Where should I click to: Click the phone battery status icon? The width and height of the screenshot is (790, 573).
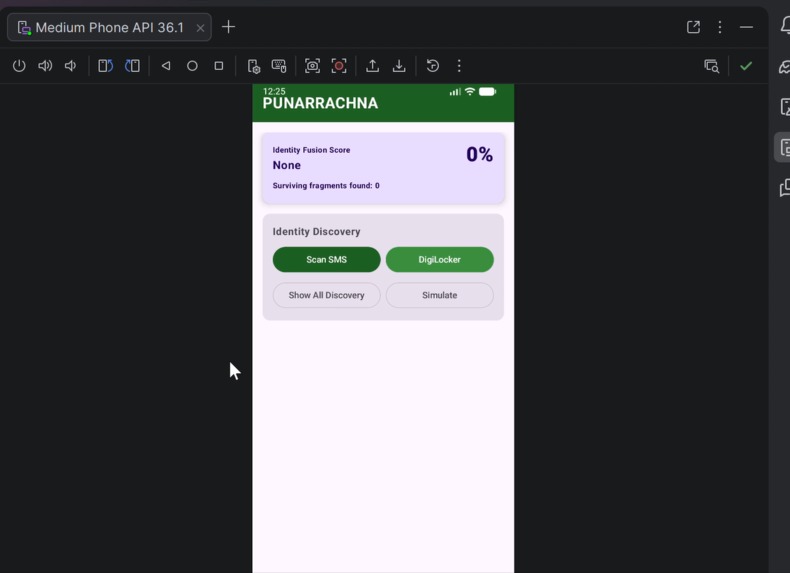click(x=487, y=92)
